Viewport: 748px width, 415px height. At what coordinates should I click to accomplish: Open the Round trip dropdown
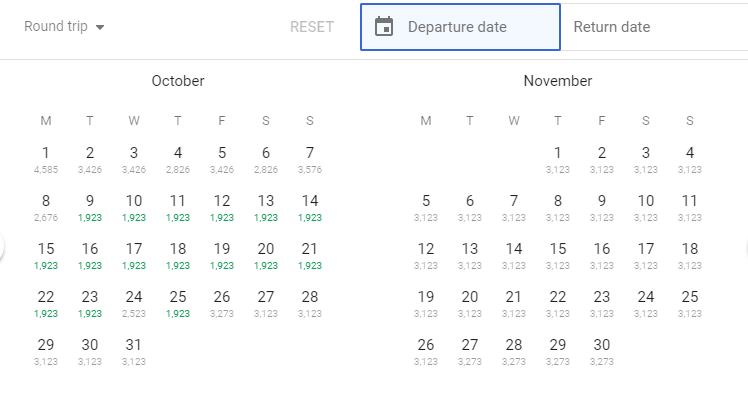pyautogui.click(x=65, y=27)
